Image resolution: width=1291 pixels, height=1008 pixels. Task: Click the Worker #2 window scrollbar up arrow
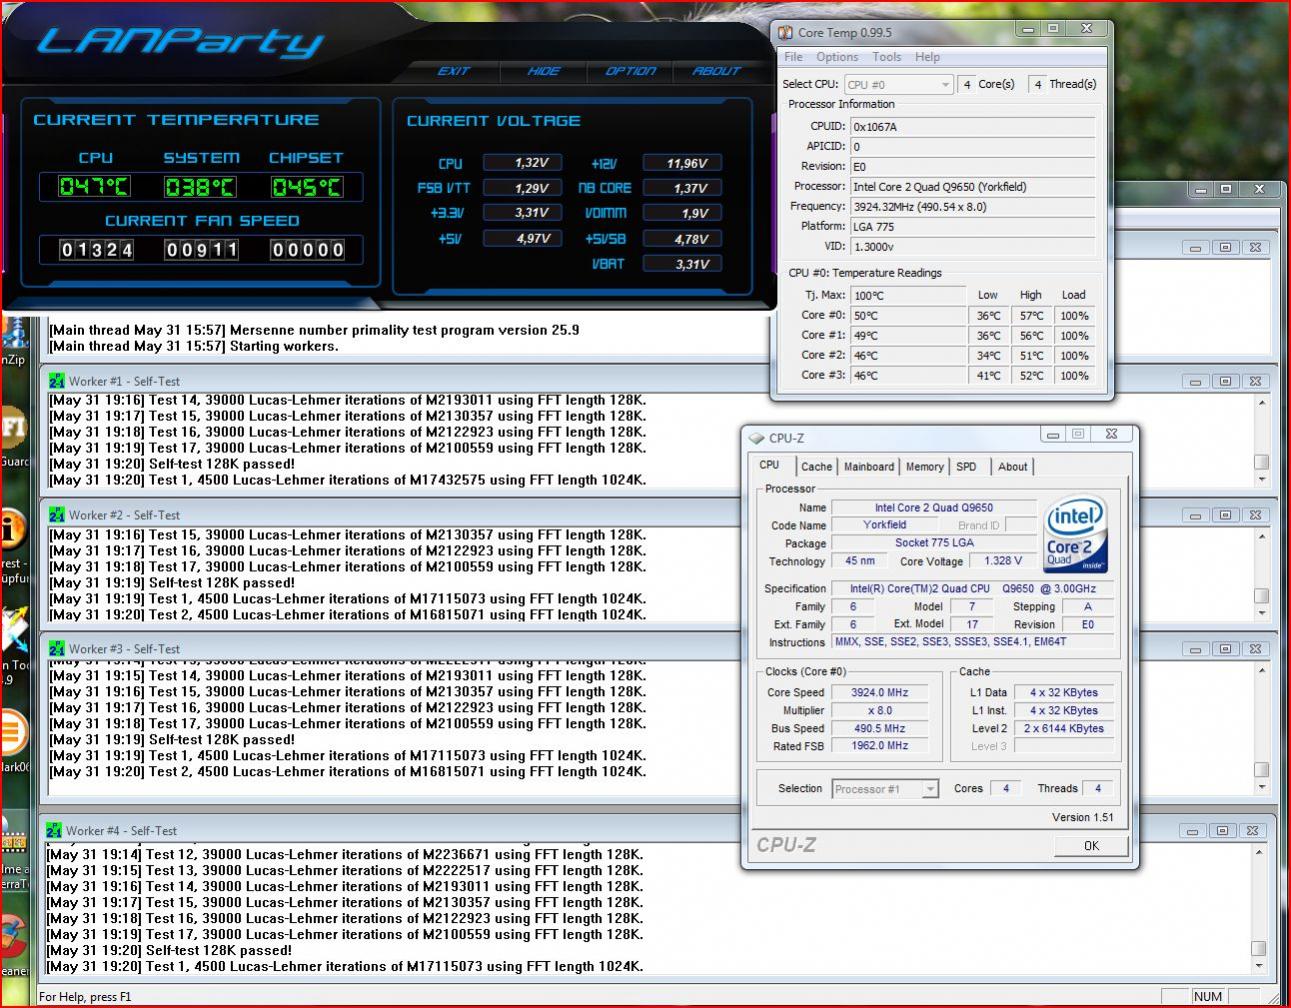pos(1261,536)
